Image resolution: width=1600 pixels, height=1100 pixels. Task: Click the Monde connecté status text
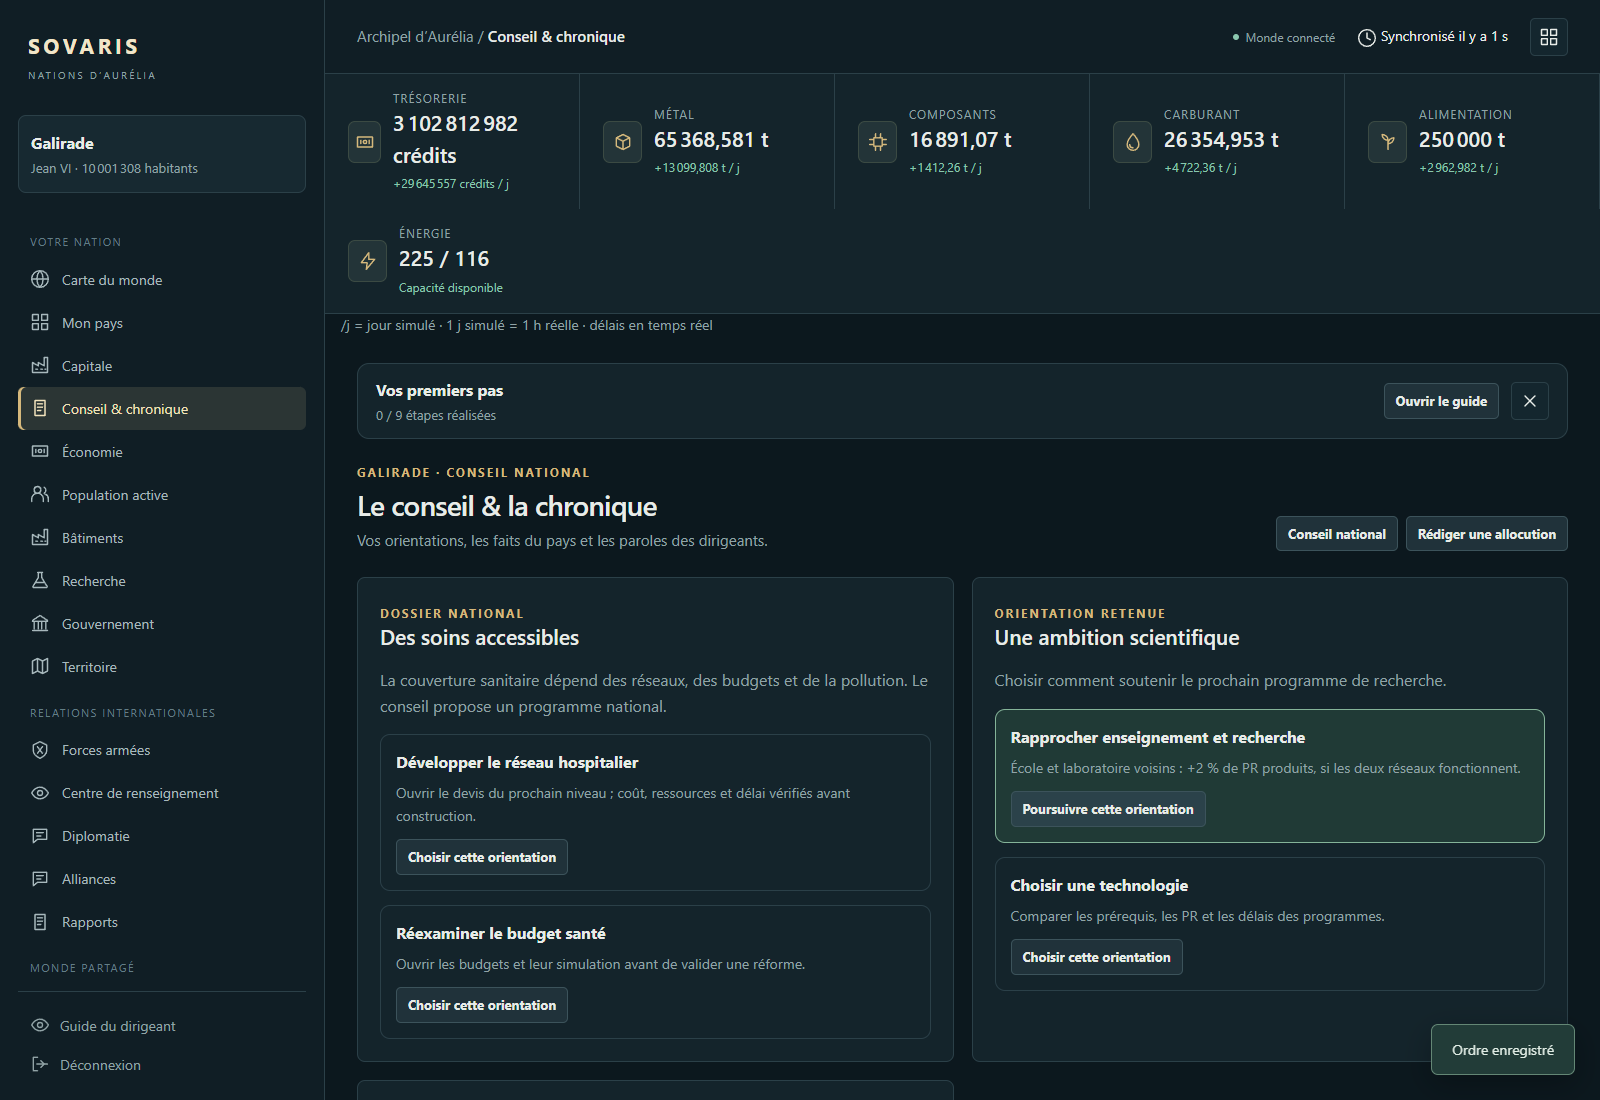[x=1290, y=38]
